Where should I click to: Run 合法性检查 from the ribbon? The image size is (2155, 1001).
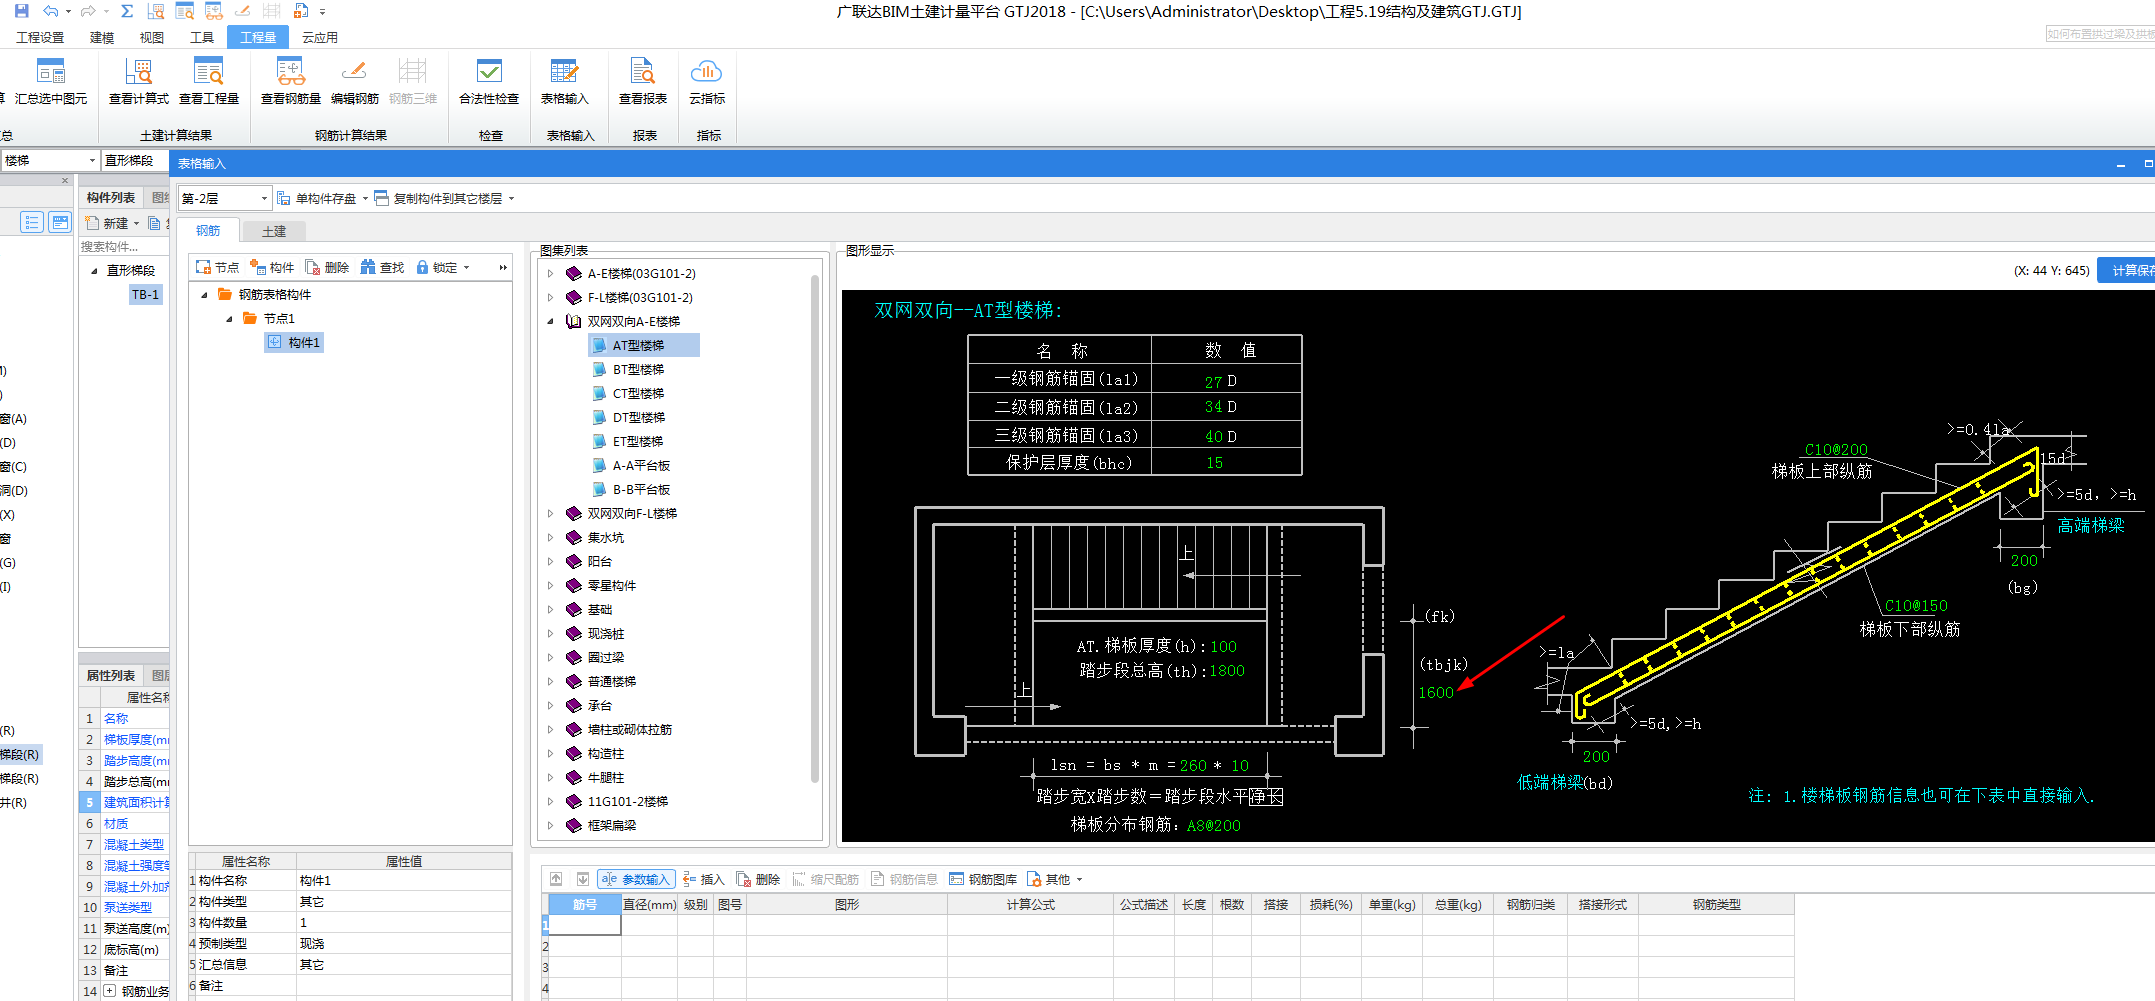(489, 80)
